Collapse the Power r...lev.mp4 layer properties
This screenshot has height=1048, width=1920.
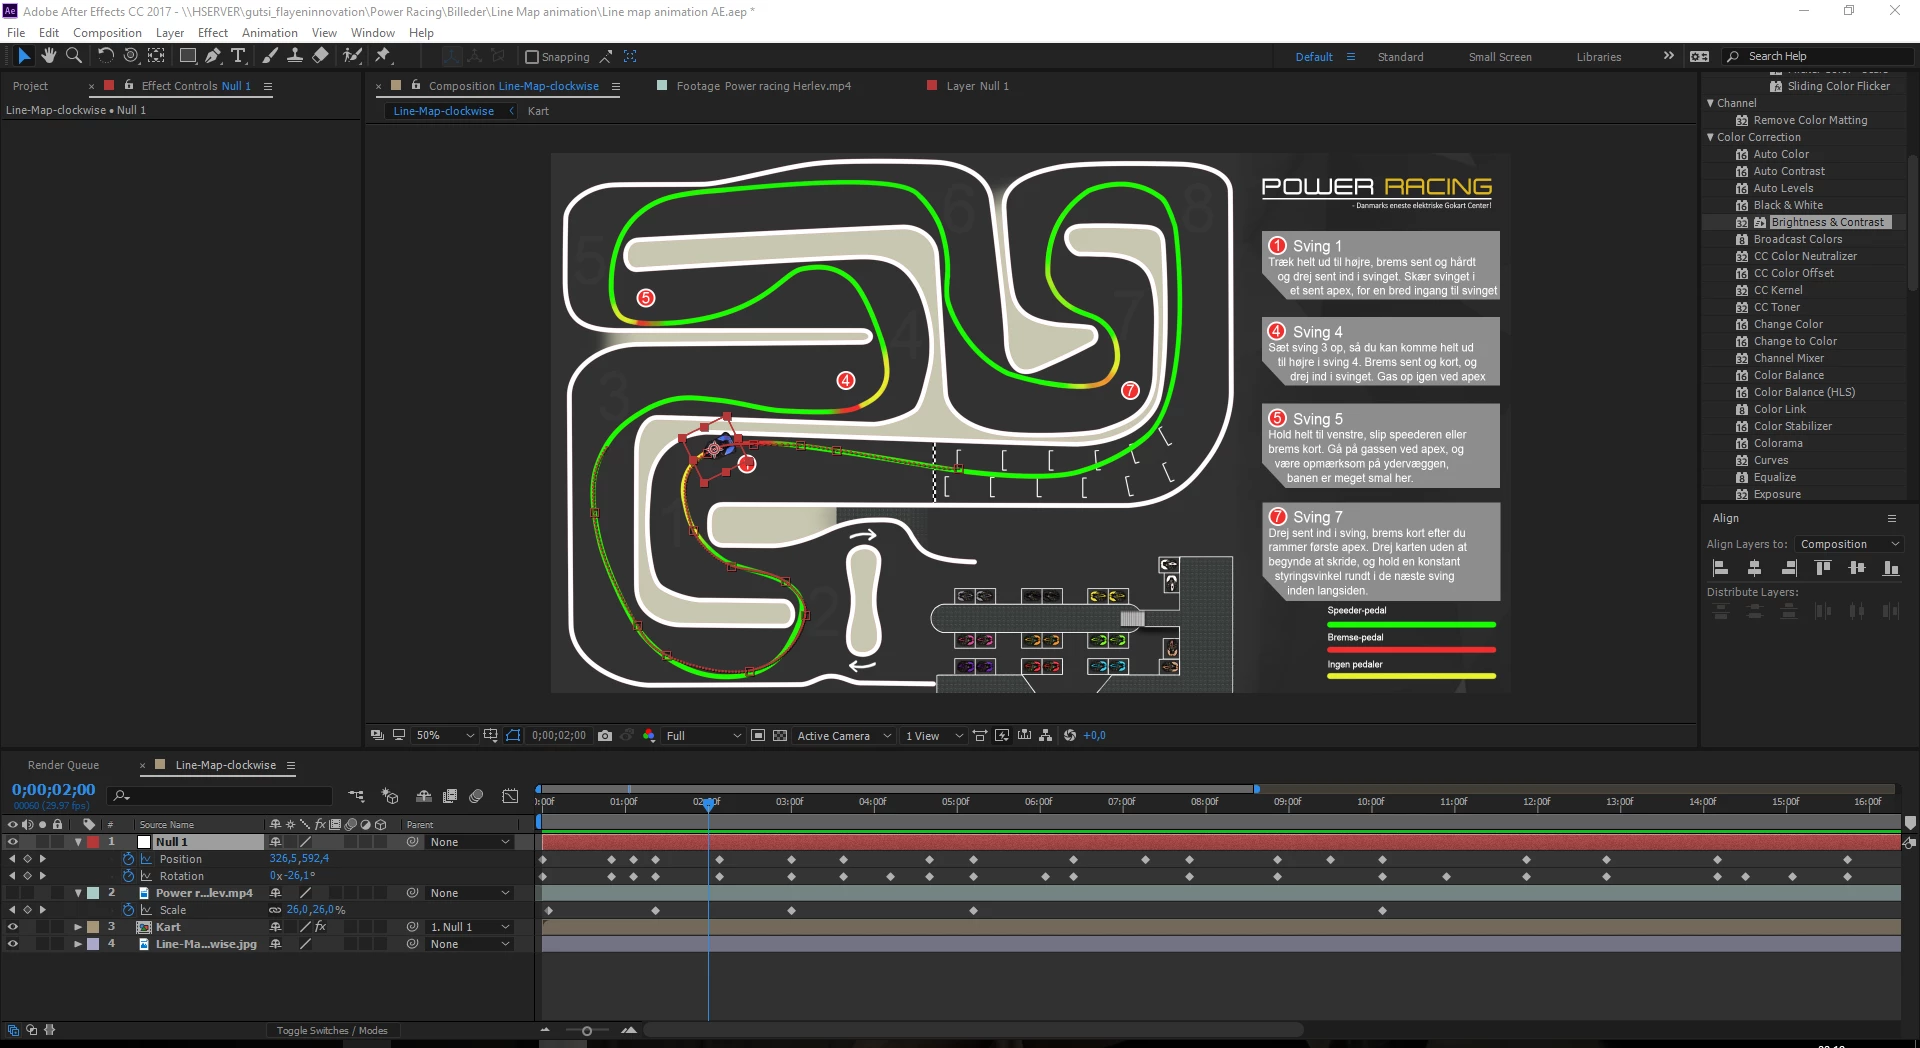click(x=78, y=893)
